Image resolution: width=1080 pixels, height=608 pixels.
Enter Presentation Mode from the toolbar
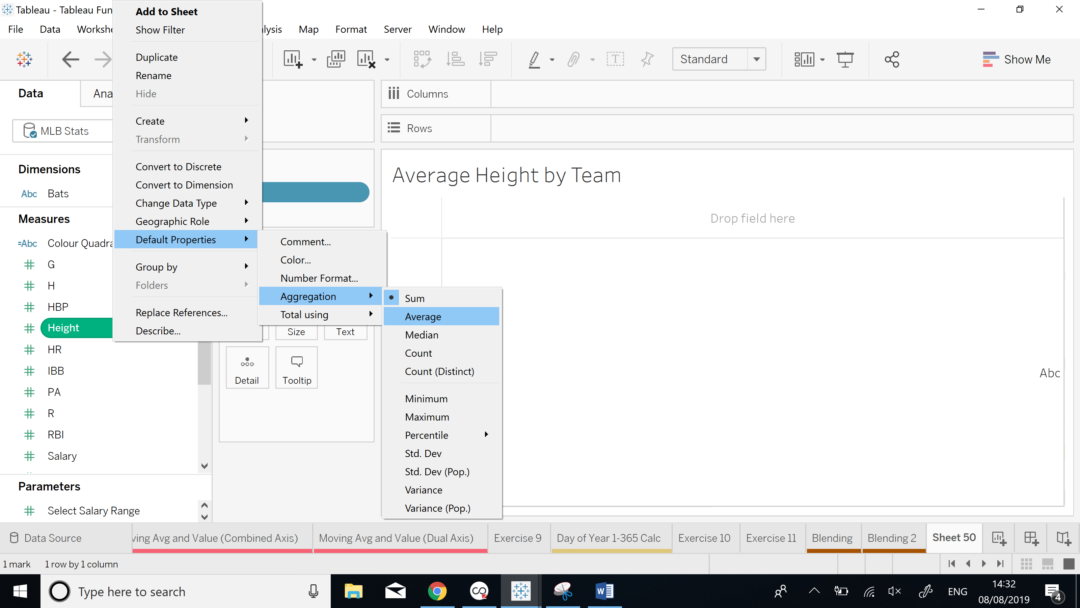click(845, 59)
